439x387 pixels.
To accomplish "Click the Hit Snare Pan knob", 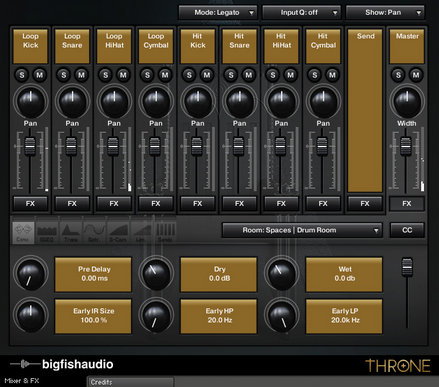I will [240, 102].
